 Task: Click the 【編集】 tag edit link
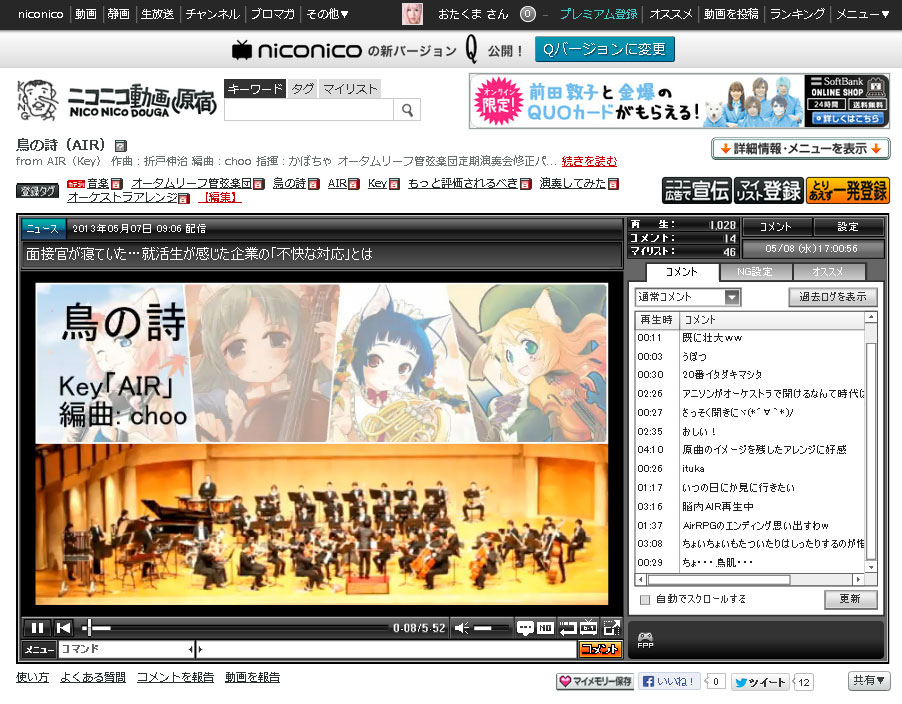[x=220, y=198]
